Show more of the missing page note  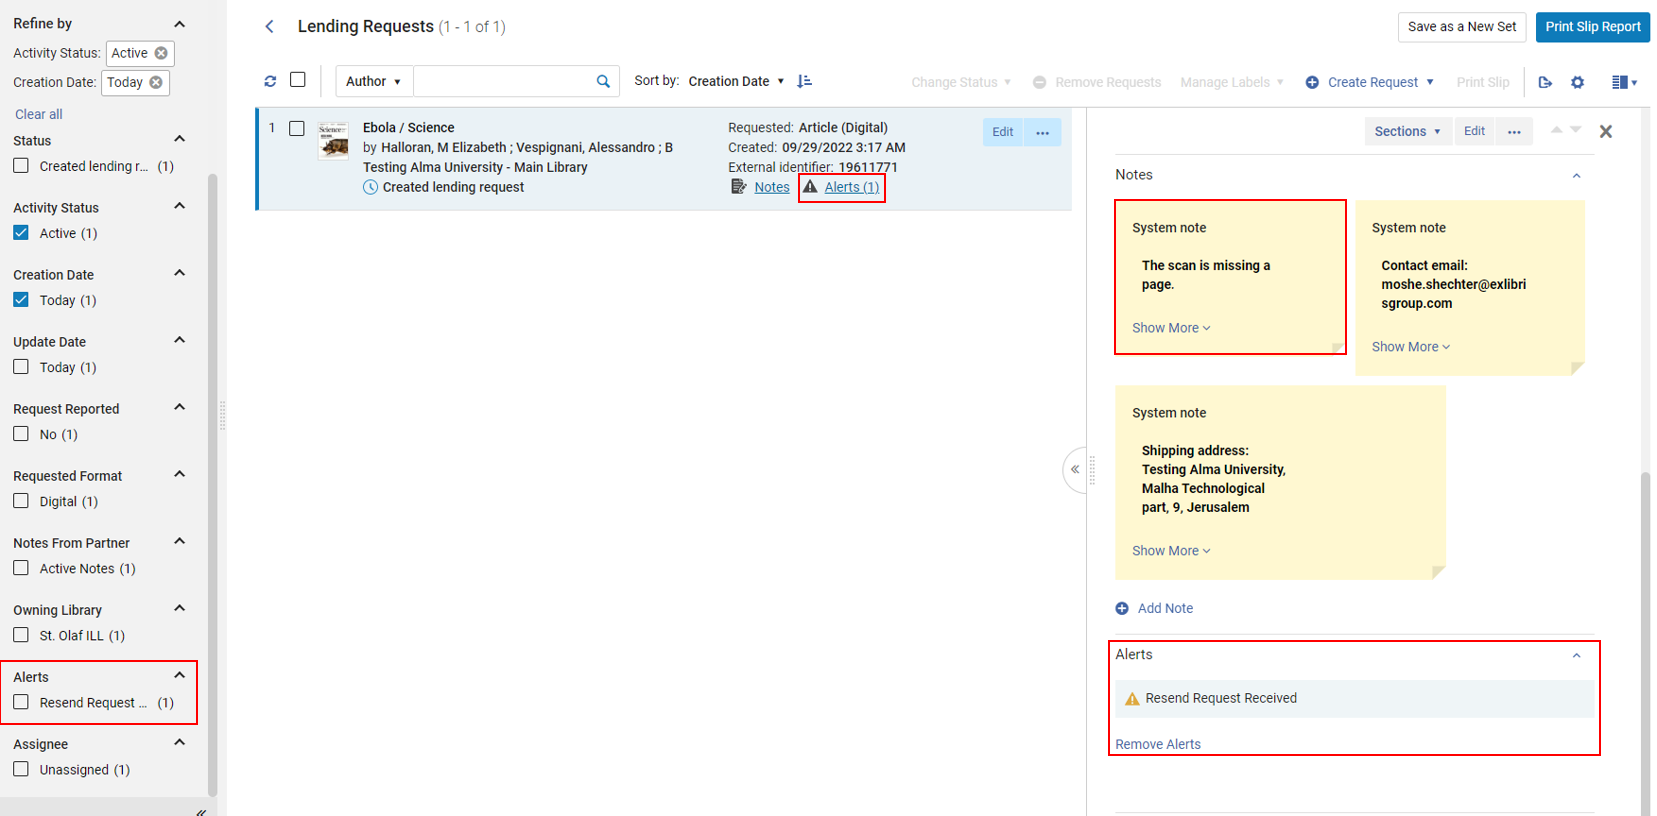pos(1171,328)
